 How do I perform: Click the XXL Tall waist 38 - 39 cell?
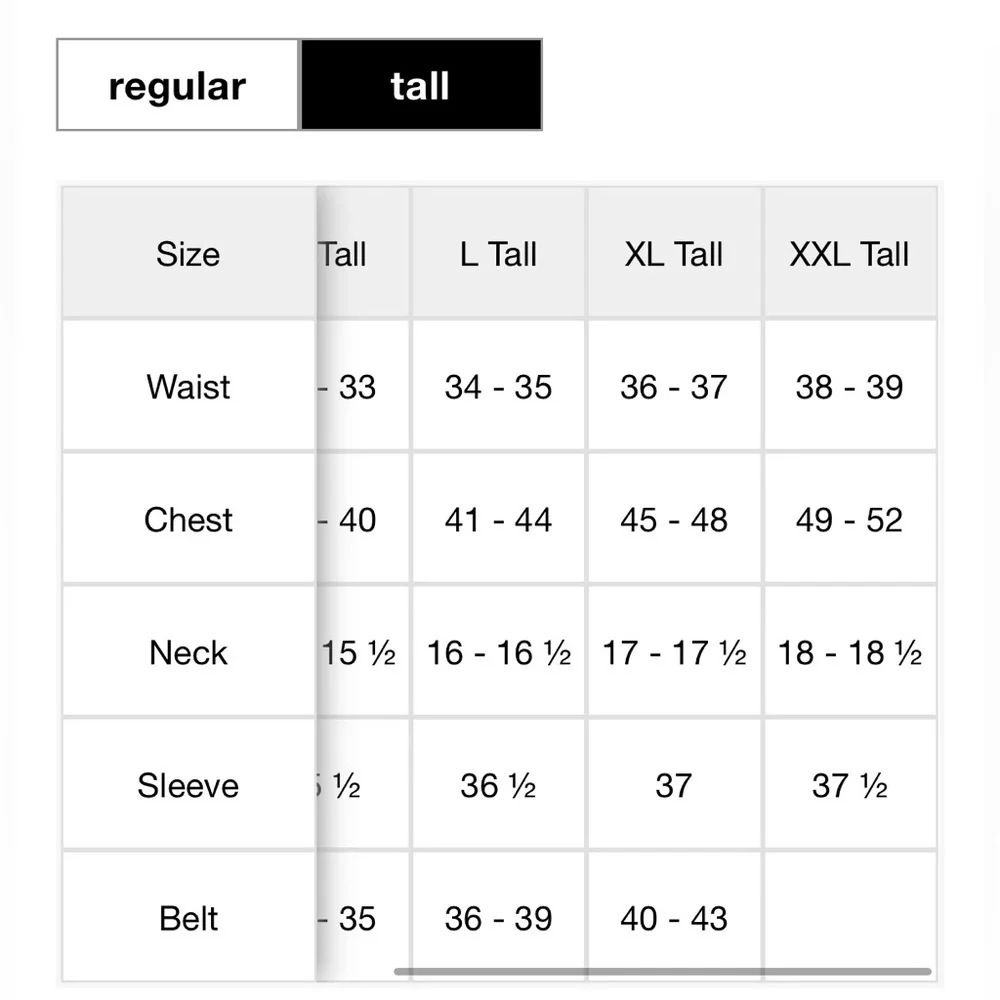(x=850, y=386)
